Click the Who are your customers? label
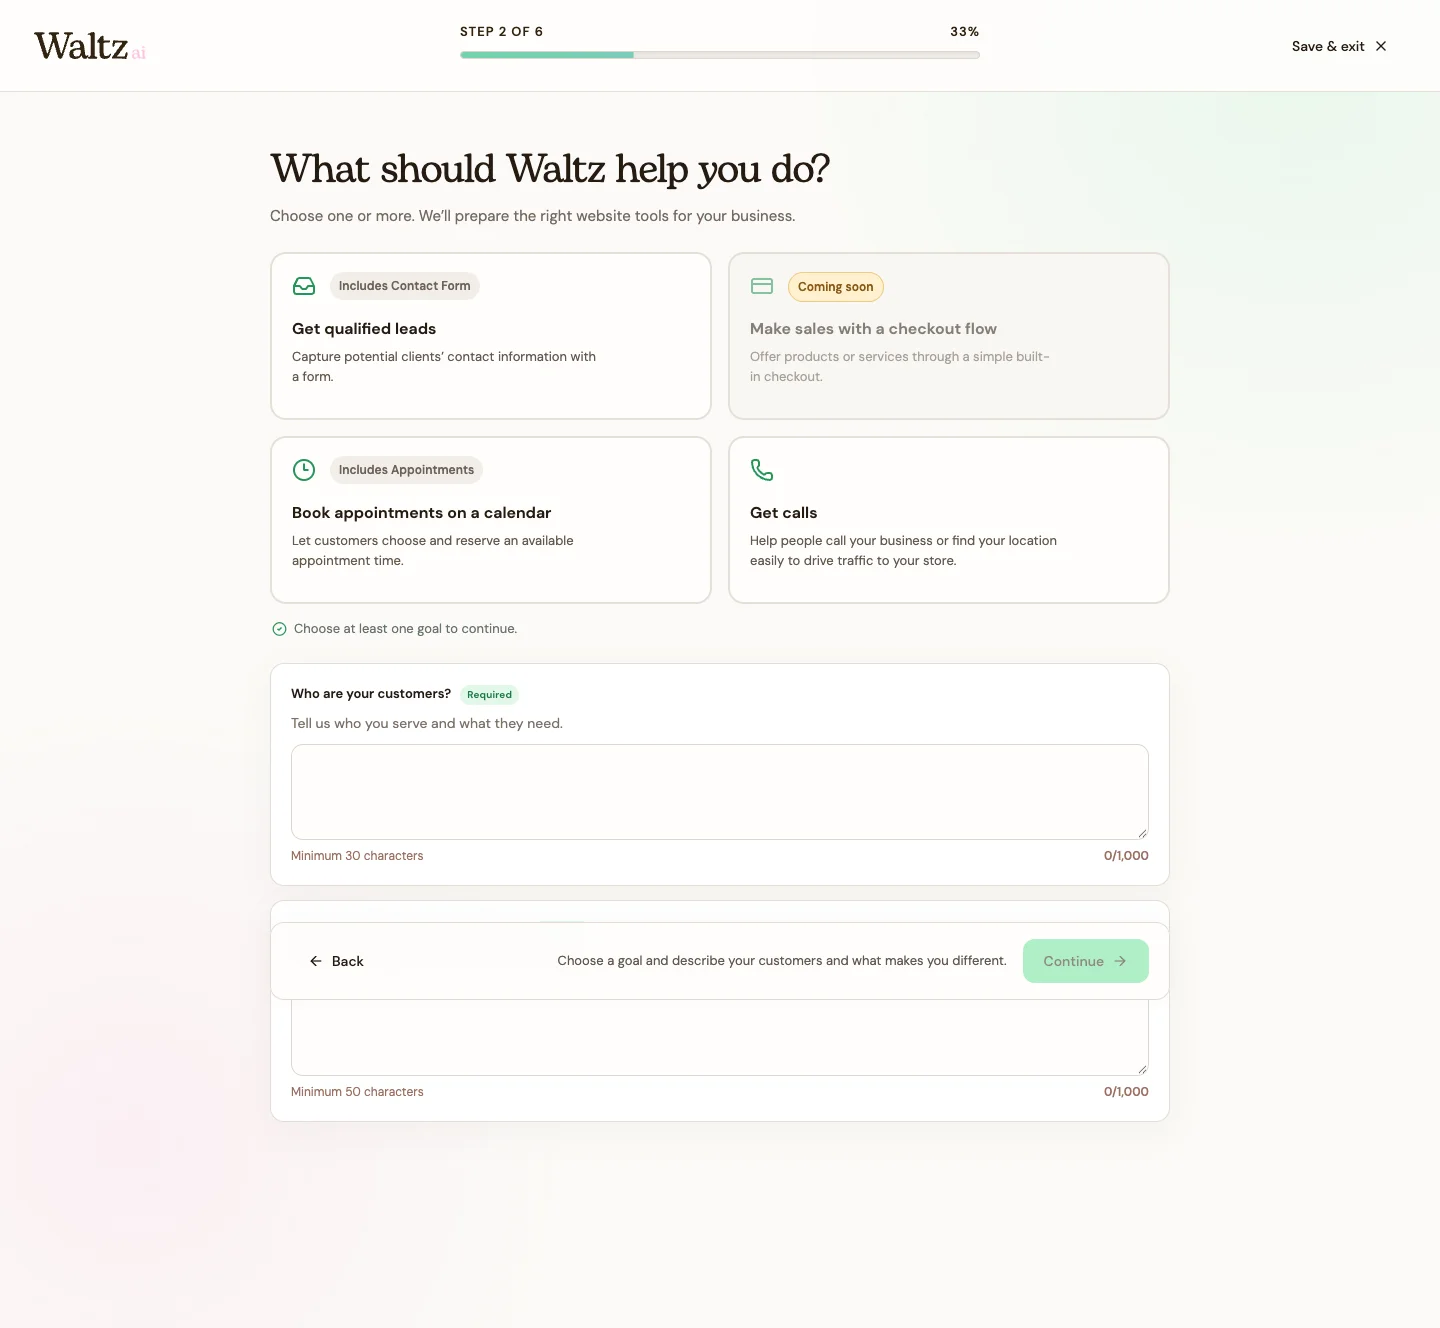This screenshot has width=1440, height=1328. coord(371,694)
